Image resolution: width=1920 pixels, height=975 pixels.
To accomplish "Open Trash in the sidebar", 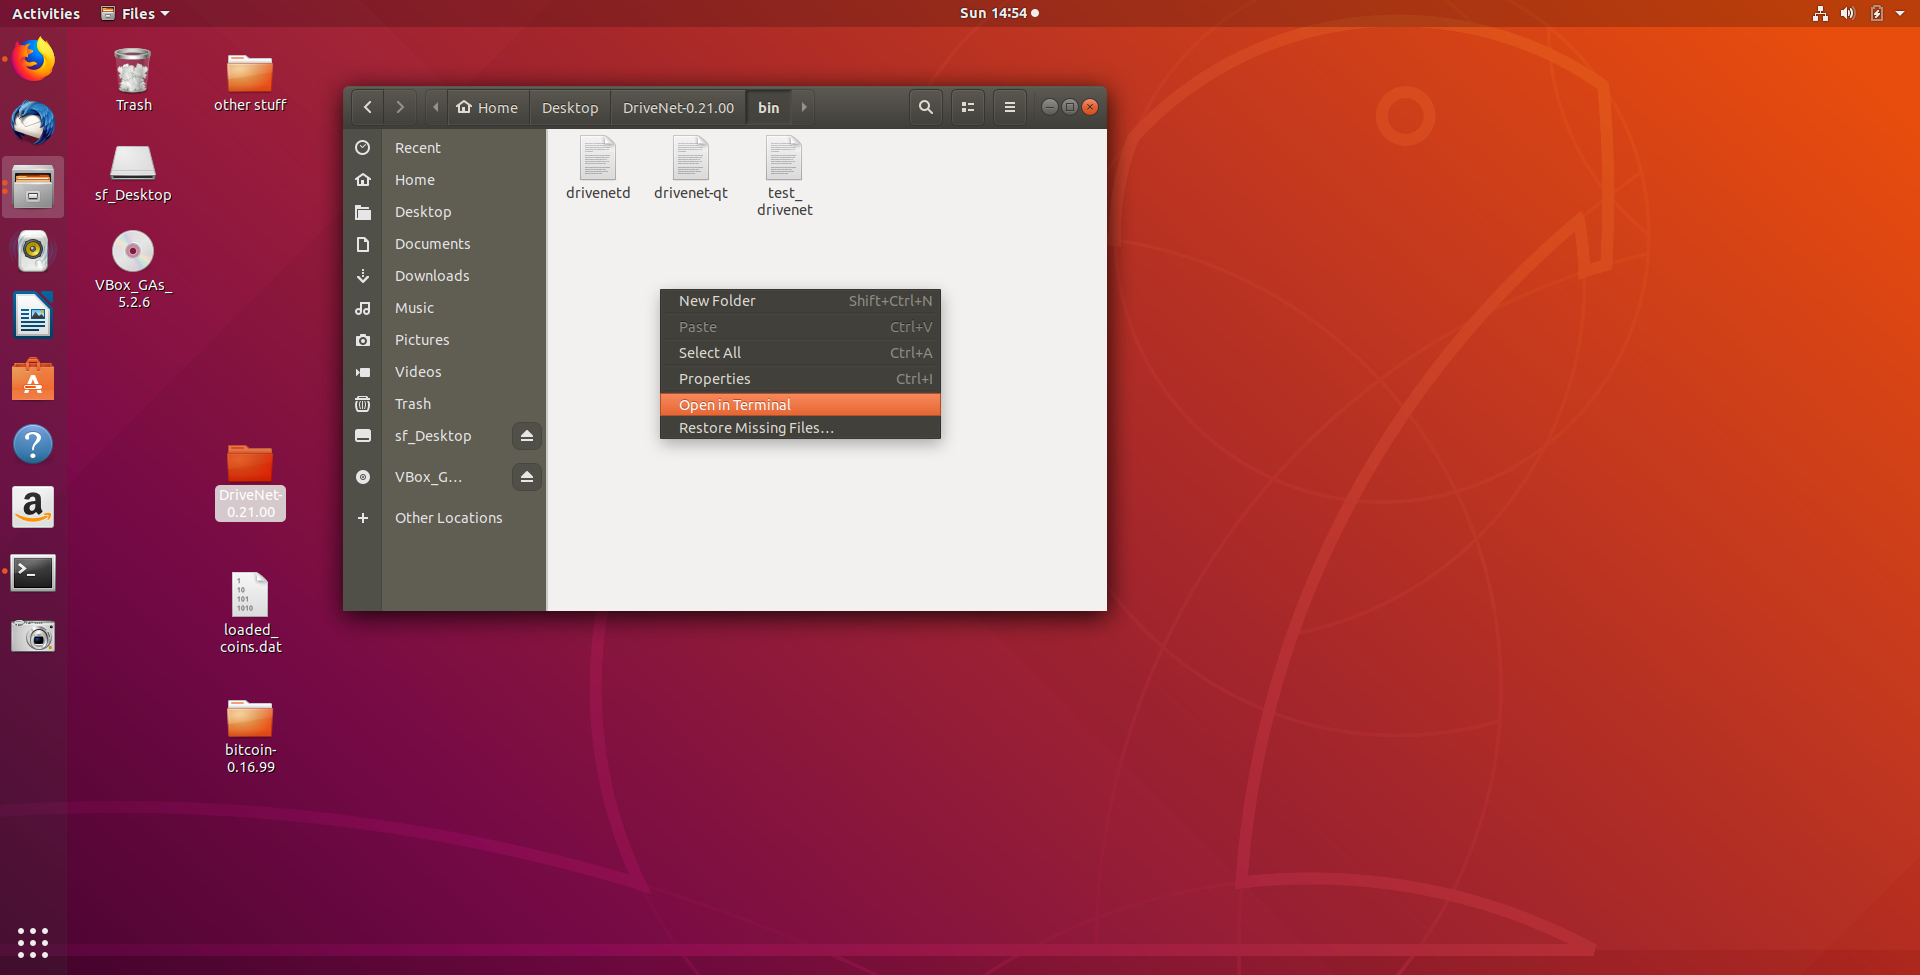I will click(x=445, y=404).
